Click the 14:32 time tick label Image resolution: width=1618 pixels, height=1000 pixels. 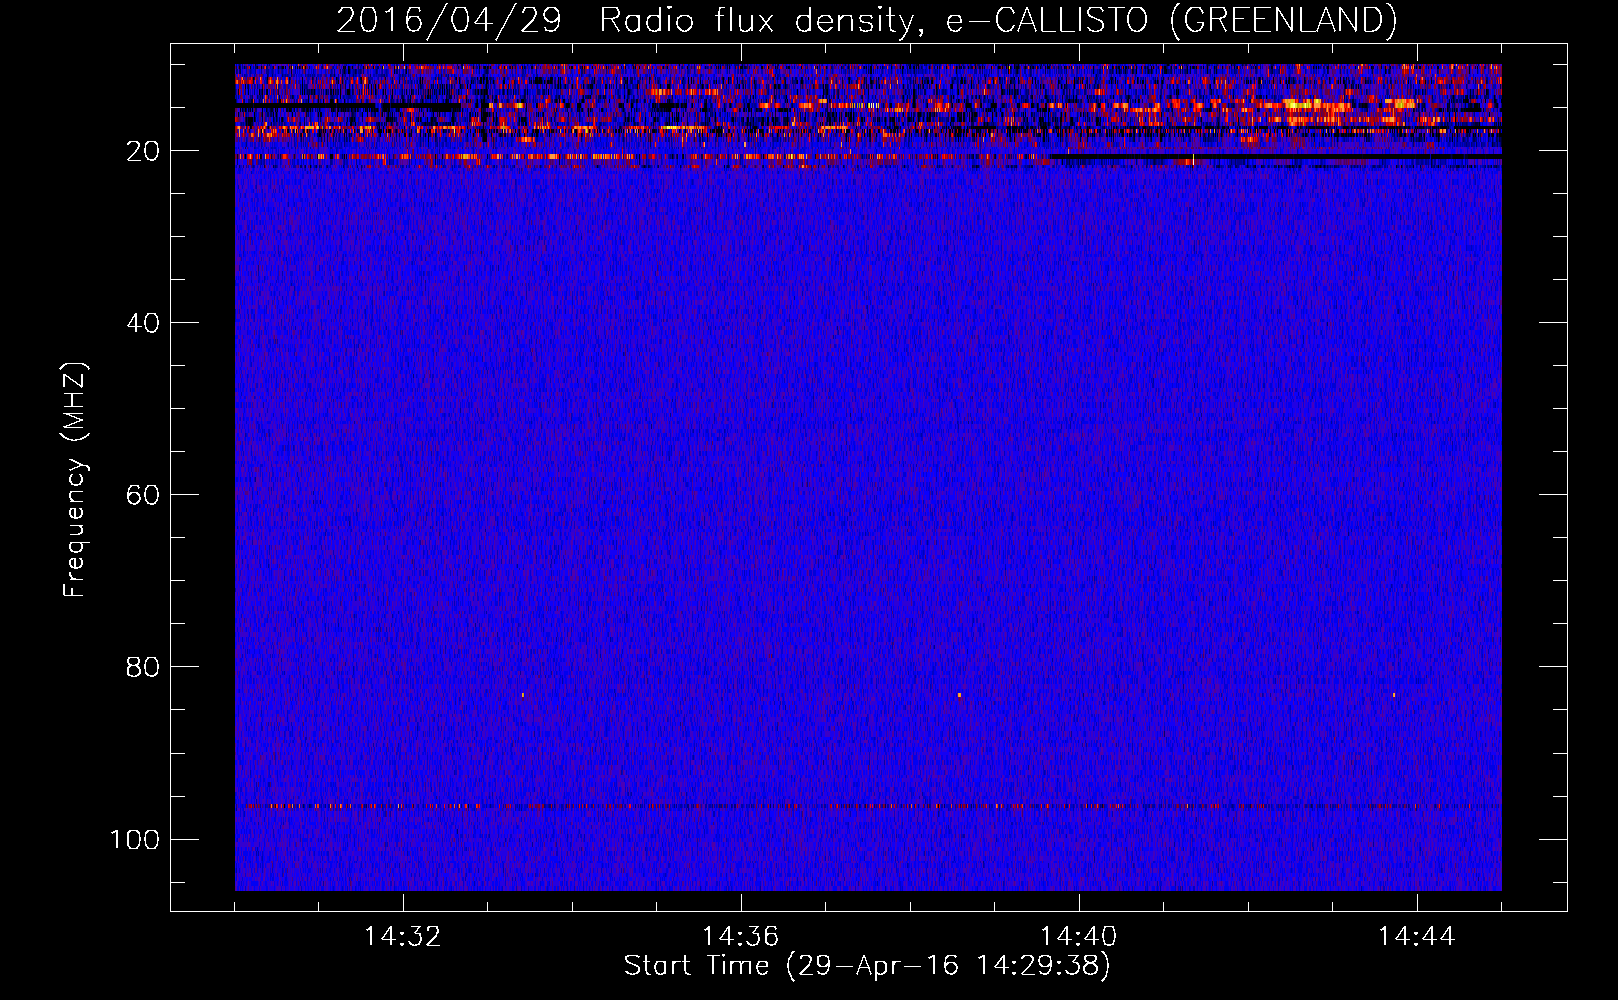(403, 936)
